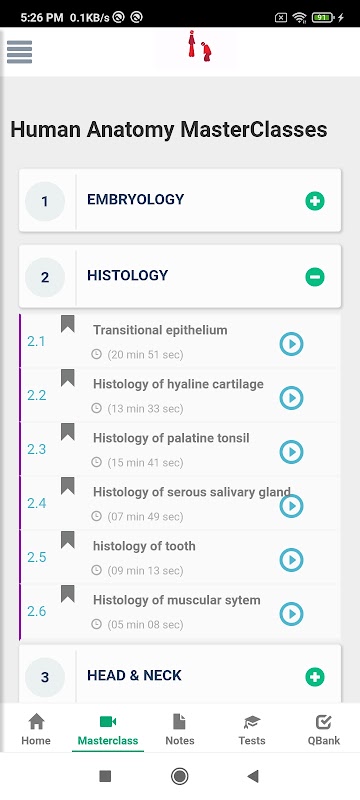
Task: Open Histology of serous salivary gland title
Action: pyautogui.click(x=192, y=492)
